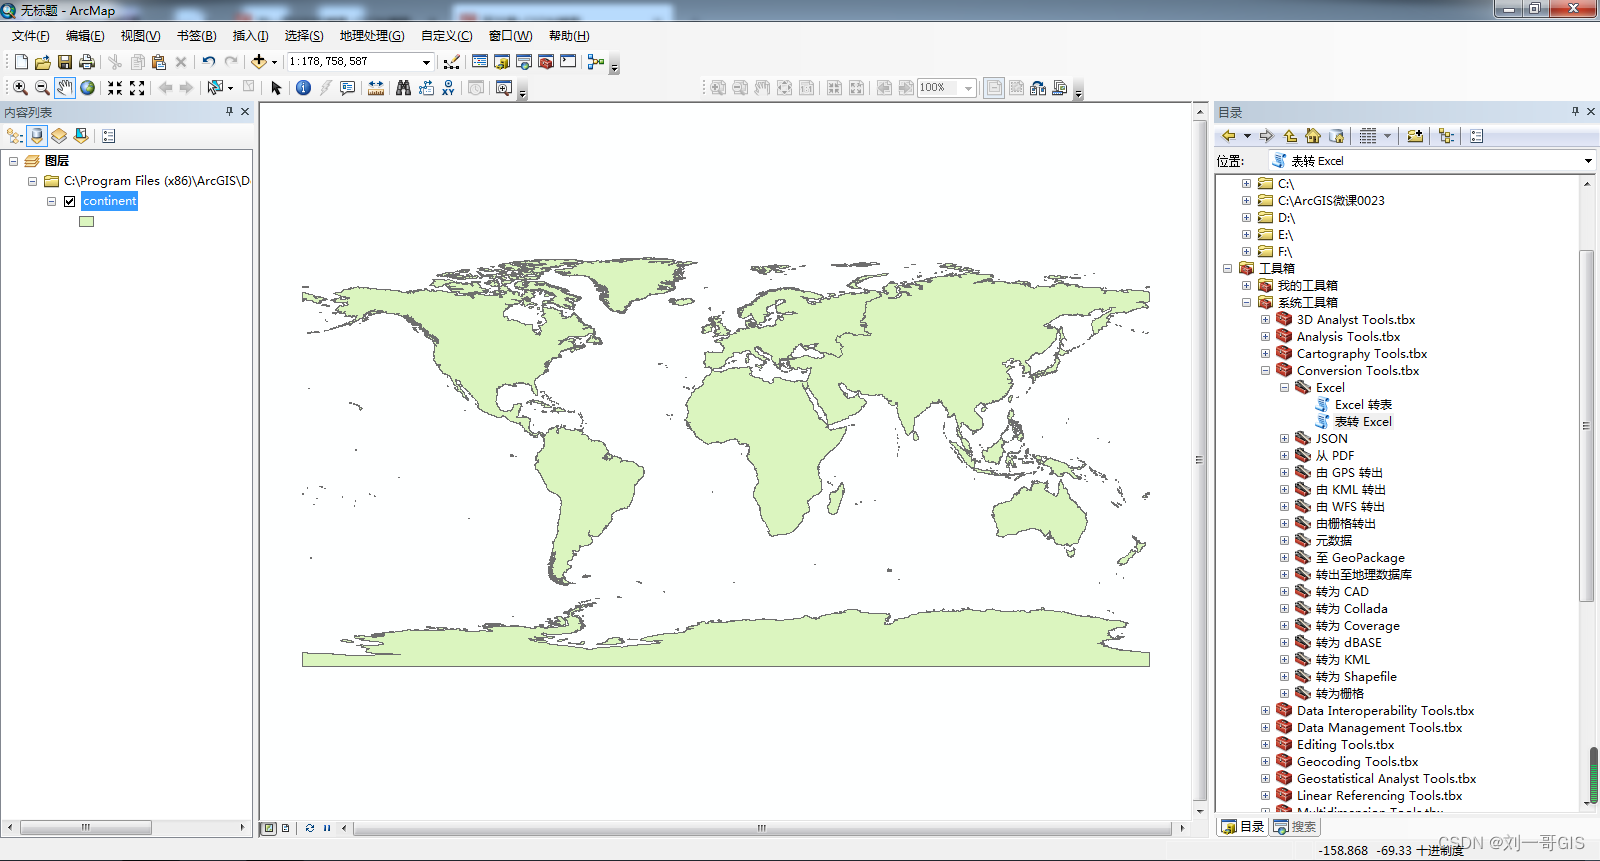
Task: Collapse the Conversion Tools.tbx node
Action: (x=1266, y=371)
